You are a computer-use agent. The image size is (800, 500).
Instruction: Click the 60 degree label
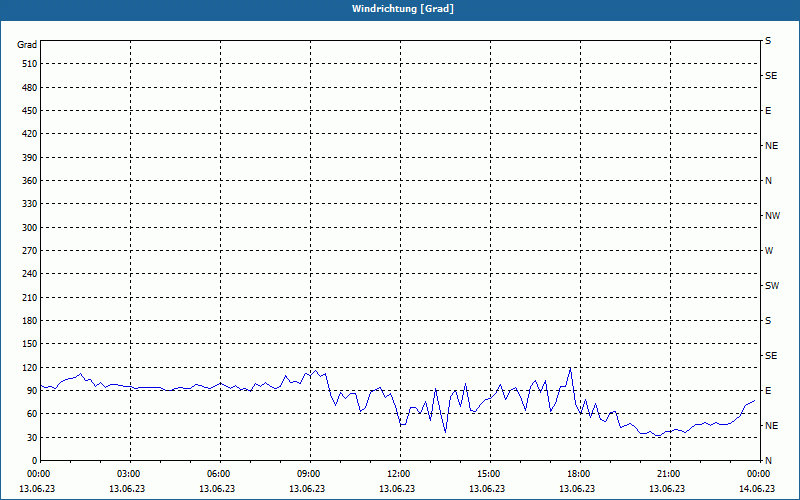[32, 414]
